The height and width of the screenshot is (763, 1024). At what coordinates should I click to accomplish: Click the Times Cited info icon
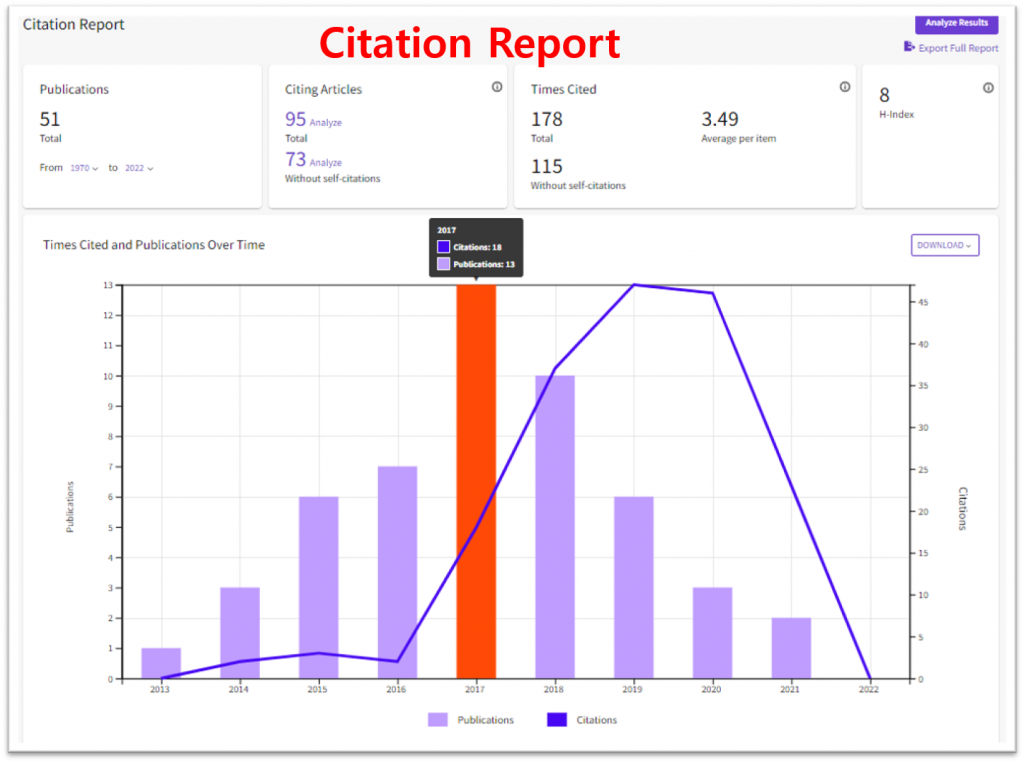pos(845,88)
